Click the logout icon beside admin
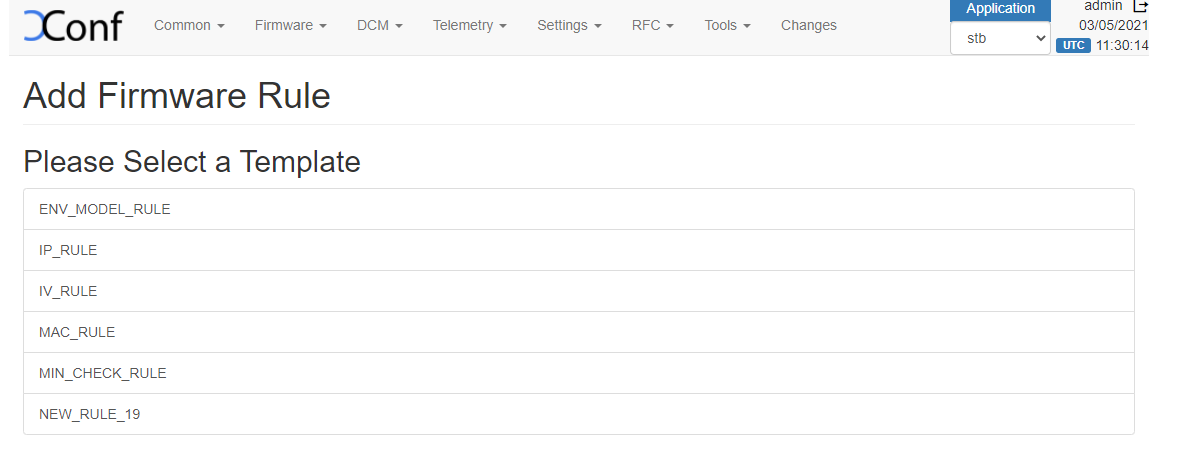Viewport: 1187px width, 449px height. pos(1140,6)
